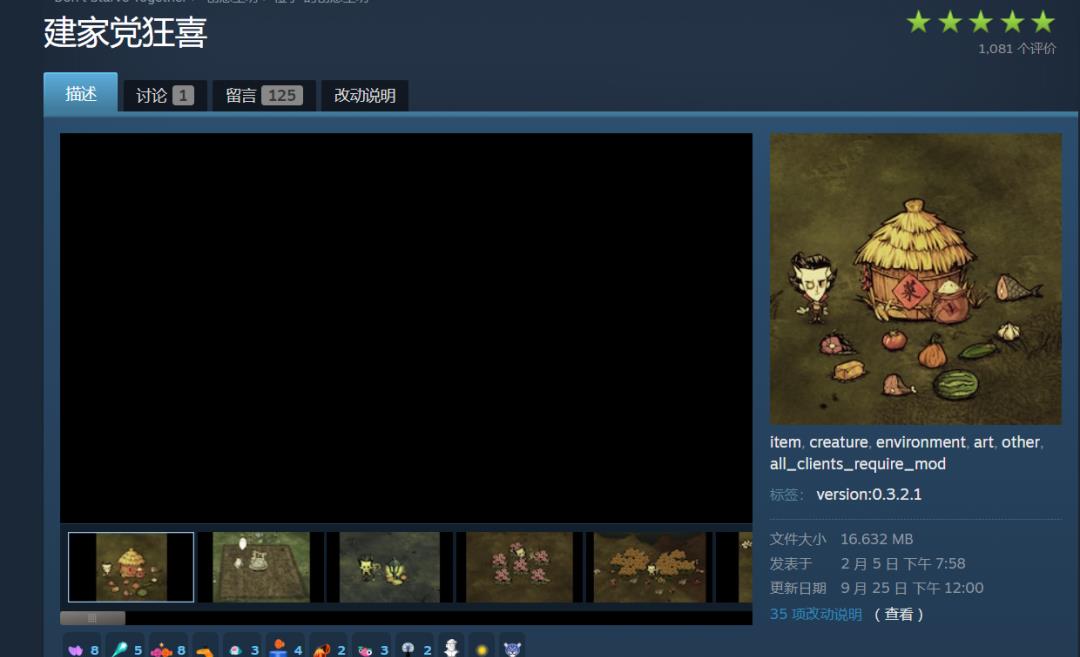The height and width of the screenshot is (657, 1080).
Task: Click the （查看） link
Action: pyautogui.click(x=900, y=614)
